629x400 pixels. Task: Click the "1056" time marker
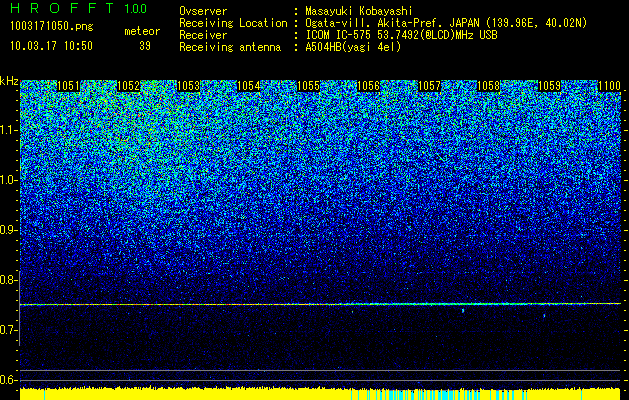pos(369,86)
